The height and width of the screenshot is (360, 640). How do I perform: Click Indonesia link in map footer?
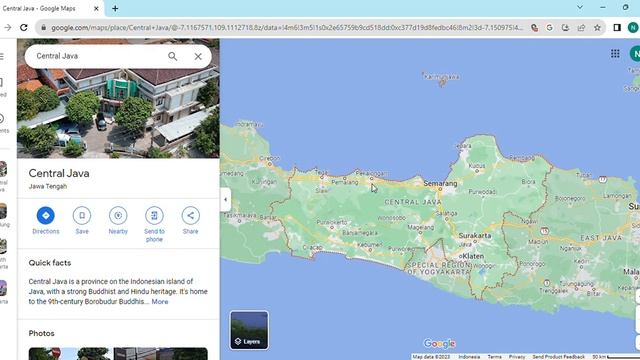(469, 357)
